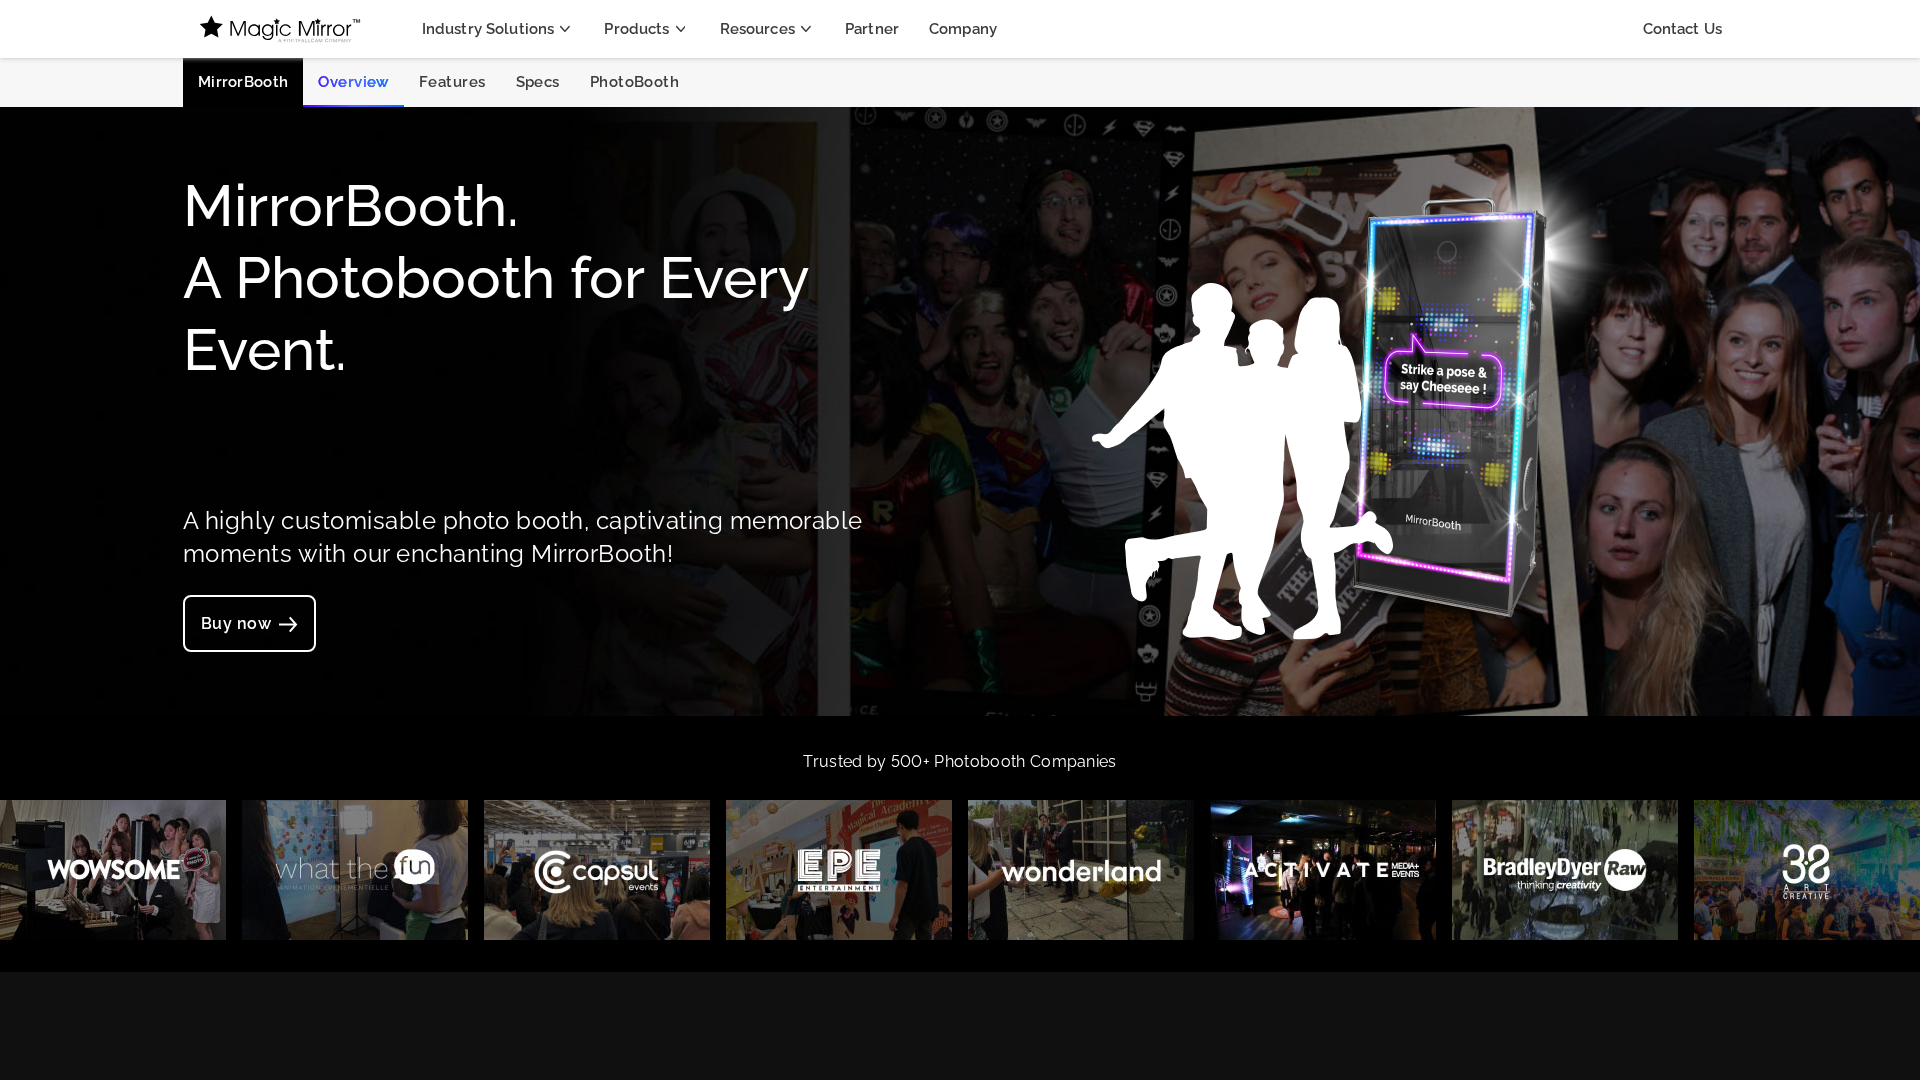Click the Magic Mirror logo
Viewport: 1920px width, 1080px height.
coord(280,29)
